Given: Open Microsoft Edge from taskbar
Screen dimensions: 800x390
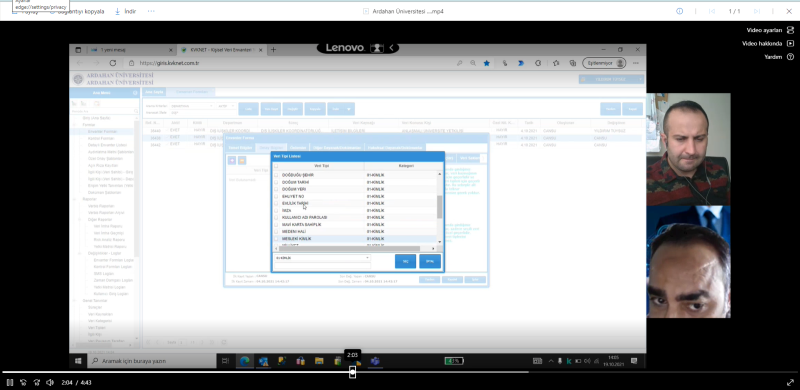Looking at the screenshot, I should point(245,361).
